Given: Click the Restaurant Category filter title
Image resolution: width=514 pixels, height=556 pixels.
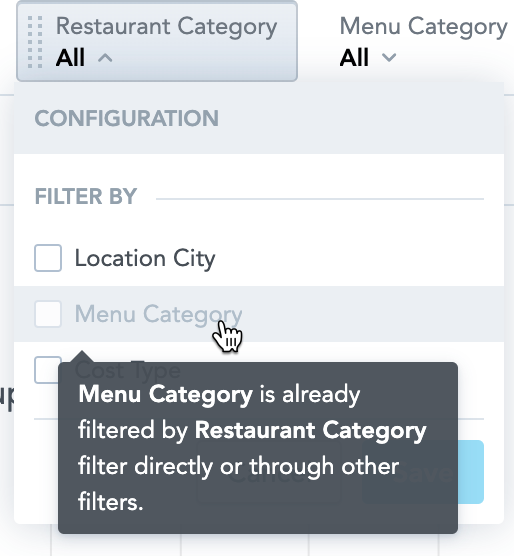Looking at the screenshot, I should click(x=167, y=27).
